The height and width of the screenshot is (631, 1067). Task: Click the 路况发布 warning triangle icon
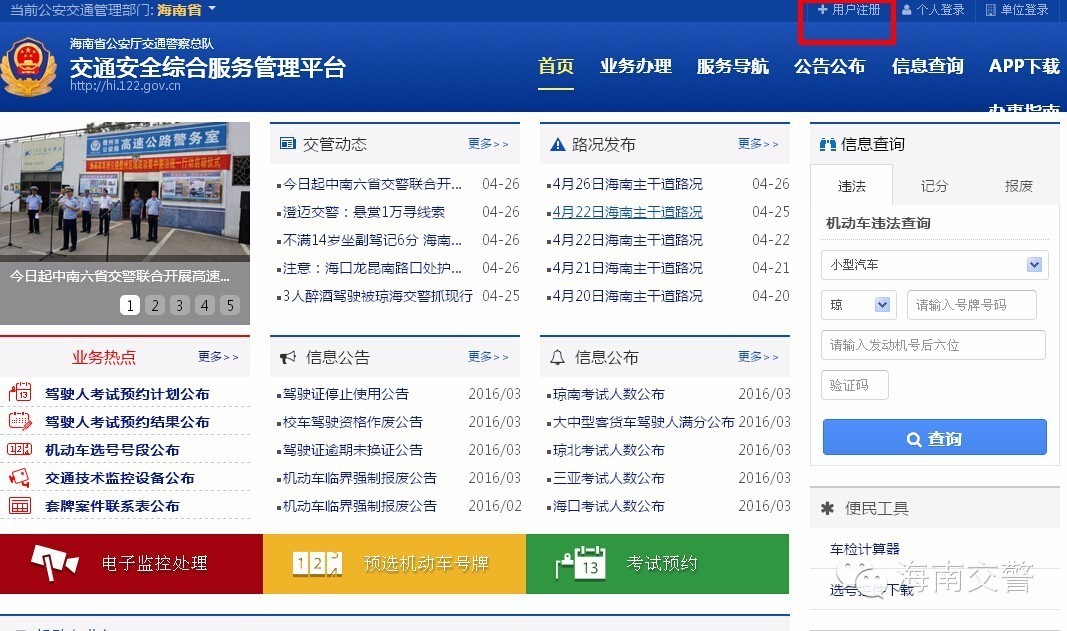click(557, 143)
